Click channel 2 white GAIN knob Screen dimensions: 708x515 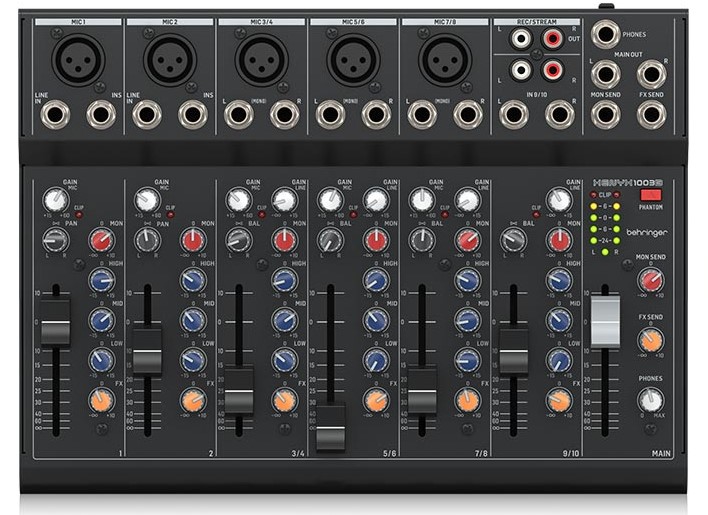[148, 200]
